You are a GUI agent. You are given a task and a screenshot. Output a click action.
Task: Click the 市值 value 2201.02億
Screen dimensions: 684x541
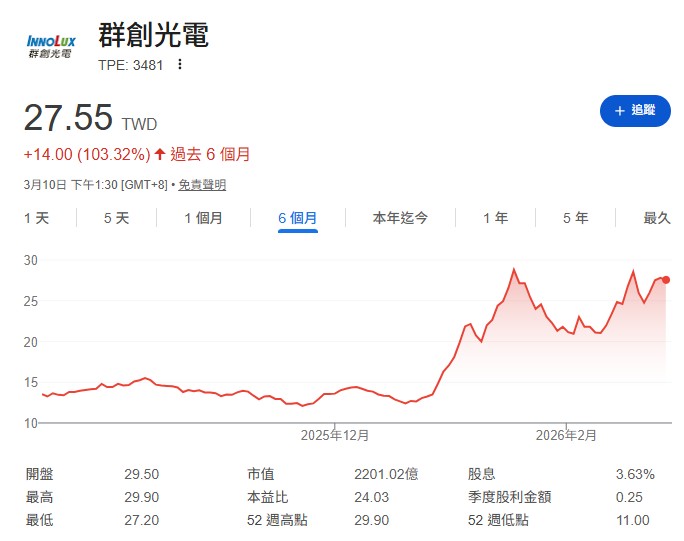pos(386,474)
